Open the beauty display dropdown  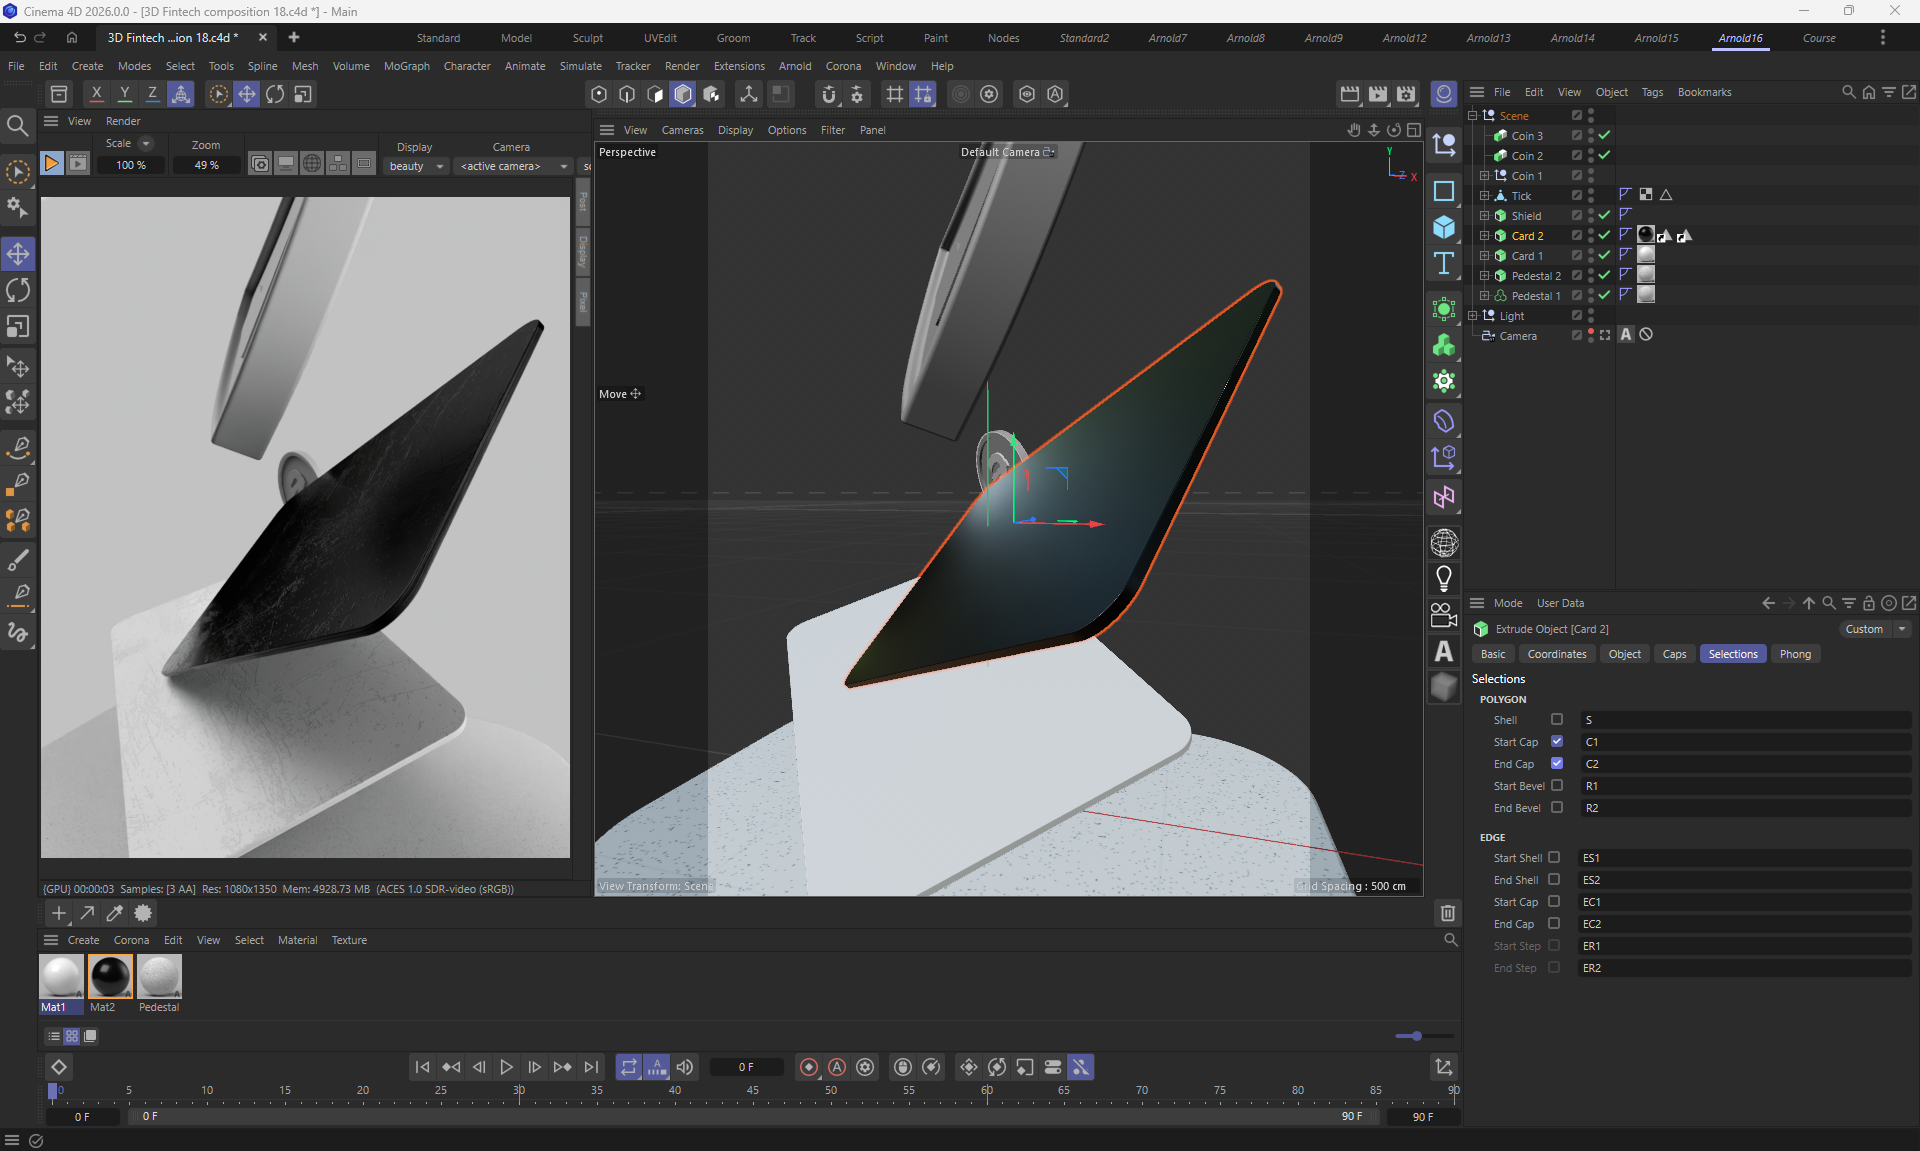click(x=416, y=166)
